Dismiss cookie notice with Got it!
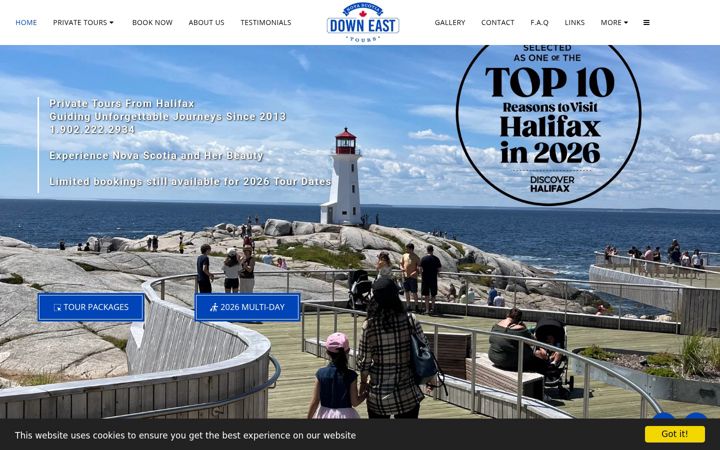 pyautogui.click(x=675, y=434)
